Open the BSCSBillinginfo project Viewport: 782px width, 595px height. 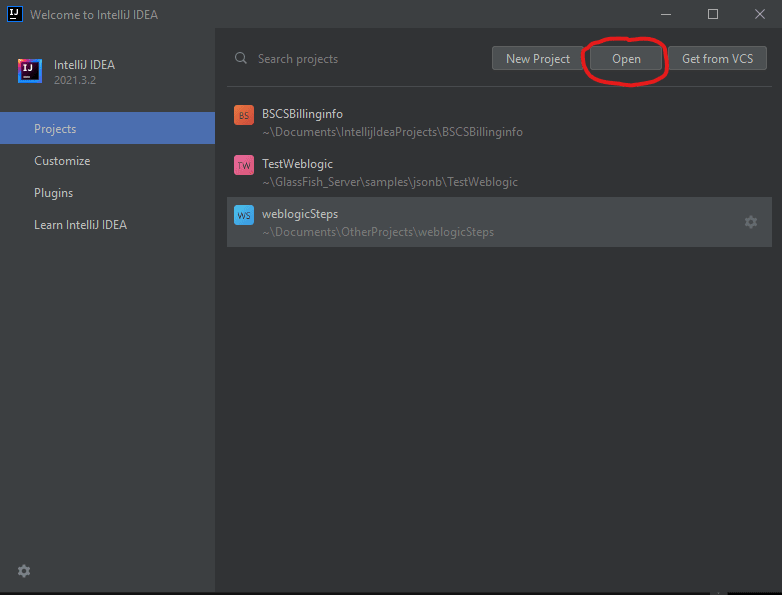(x=499, y=122)
